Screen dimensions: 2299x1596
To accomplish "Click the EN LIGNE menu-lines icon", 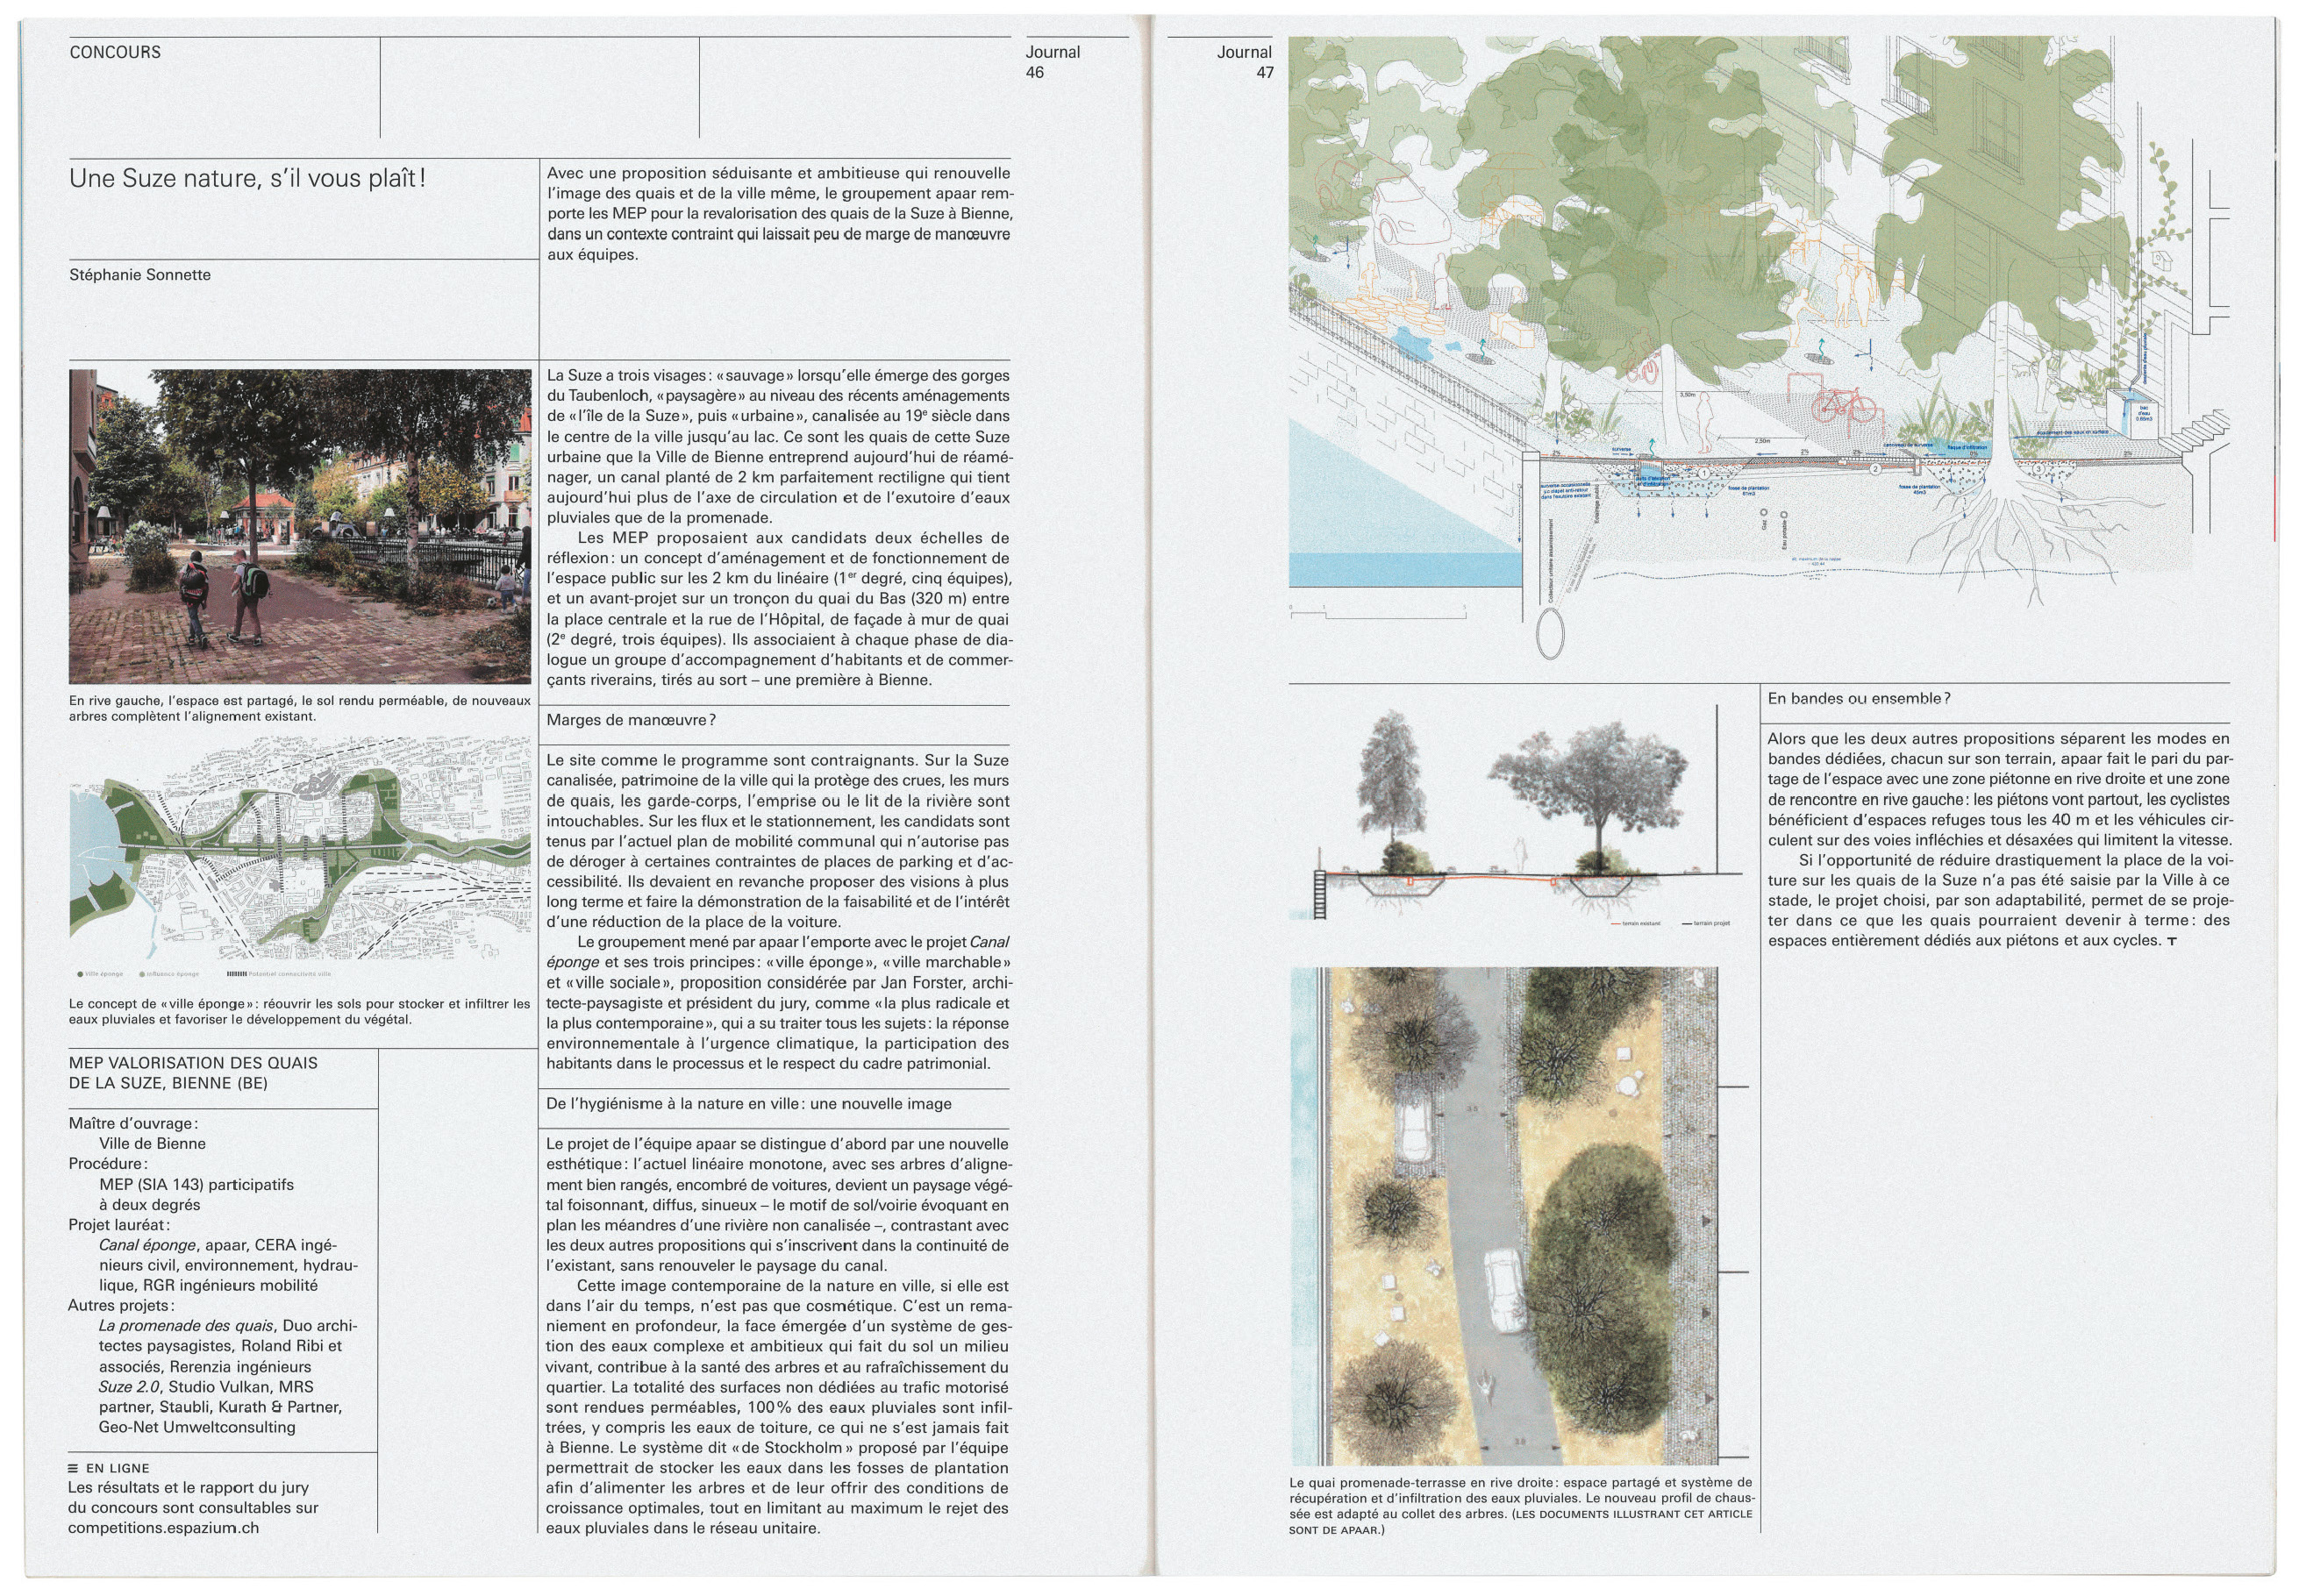I will click(x=73, y=1468).
